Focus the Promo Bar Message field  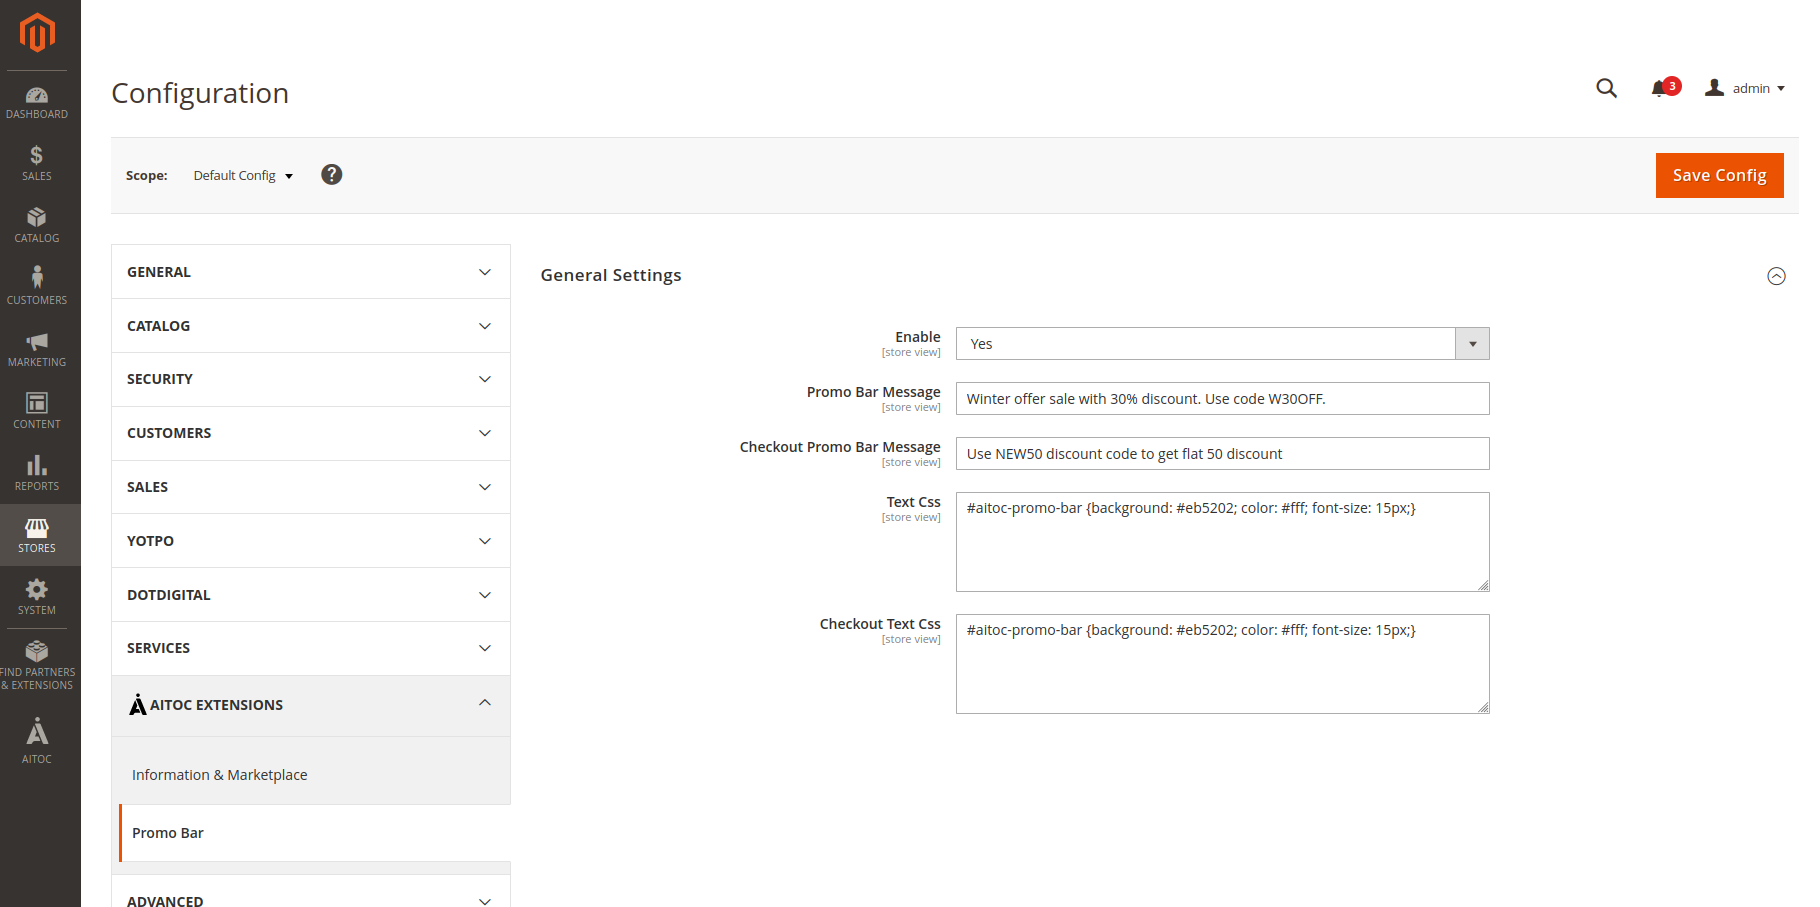tap(1222, 399)
